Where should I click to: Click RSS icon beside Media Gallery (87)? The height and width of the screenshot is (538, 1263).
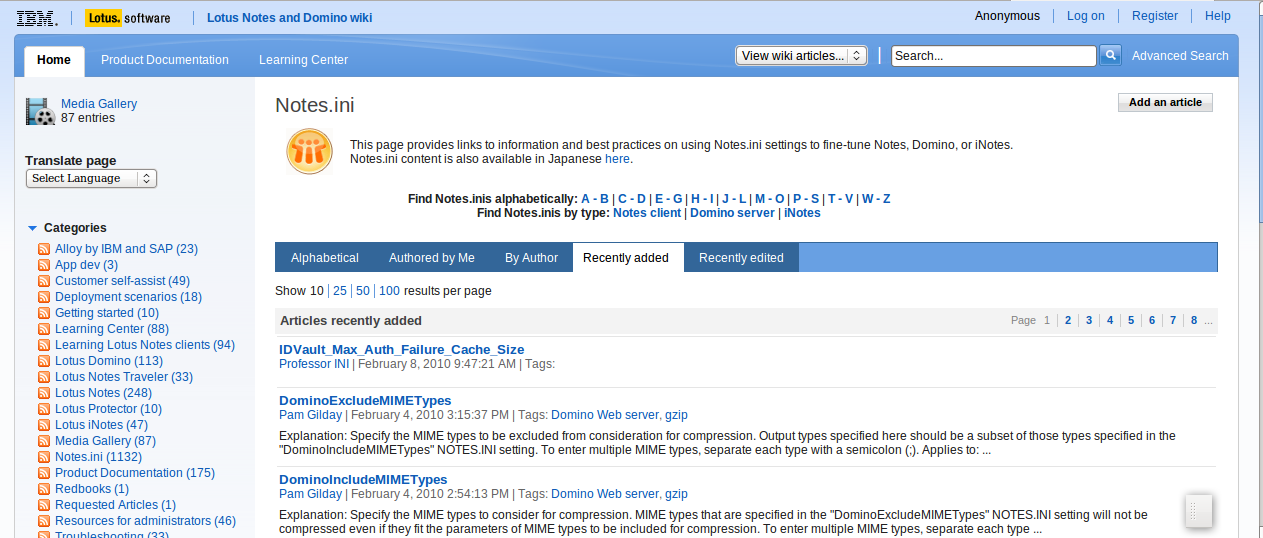(44, 441)
